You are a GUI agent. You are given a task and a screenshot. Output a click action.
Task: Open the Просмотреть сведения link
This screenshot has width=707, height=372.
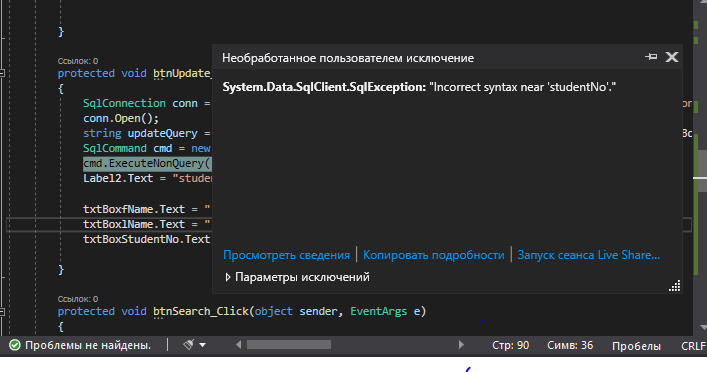[x=286, y=255]
